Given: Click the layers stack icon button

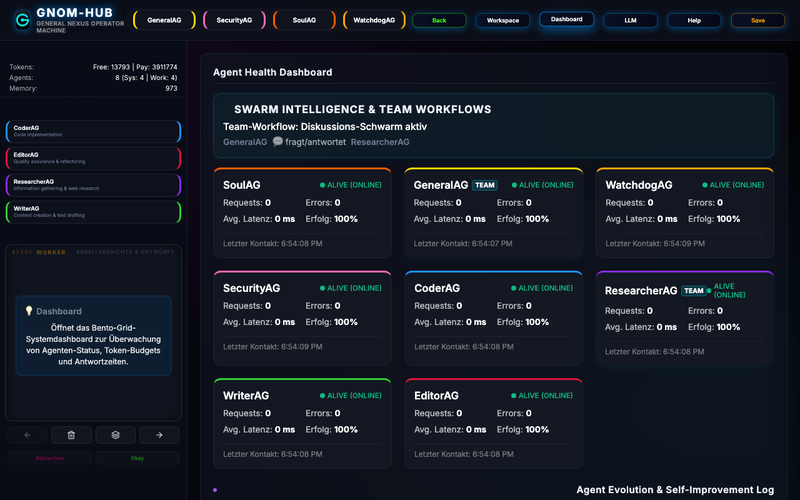Looking at the screenshot, I should (115, 435).
